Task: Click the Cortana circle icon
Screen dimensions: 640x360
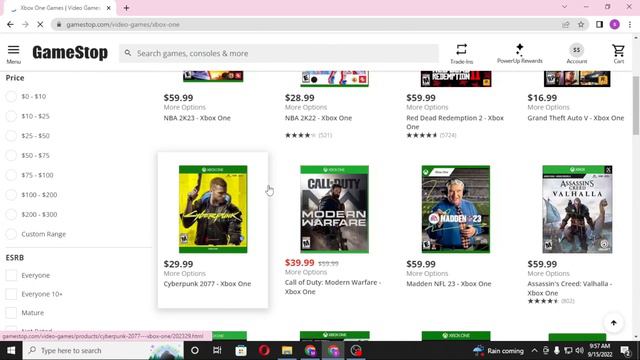Action: point(195,351)
